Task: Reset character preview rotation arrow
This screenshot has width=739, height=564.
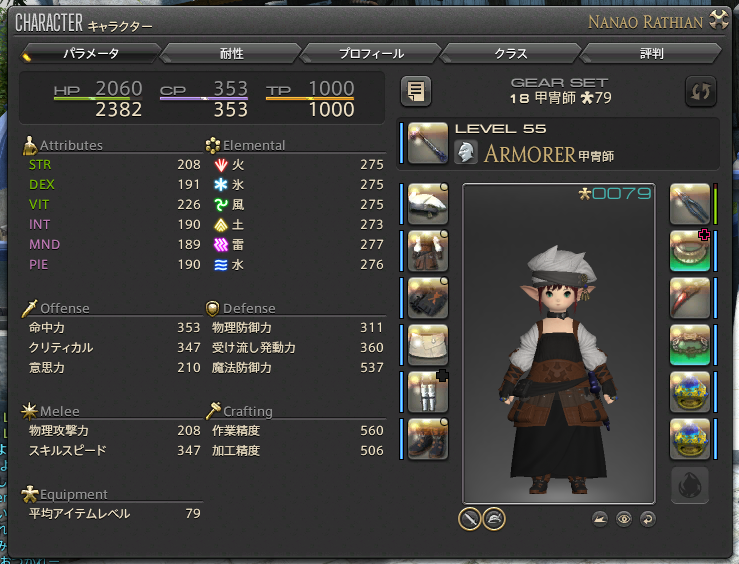Action: [x=648, y=519]
